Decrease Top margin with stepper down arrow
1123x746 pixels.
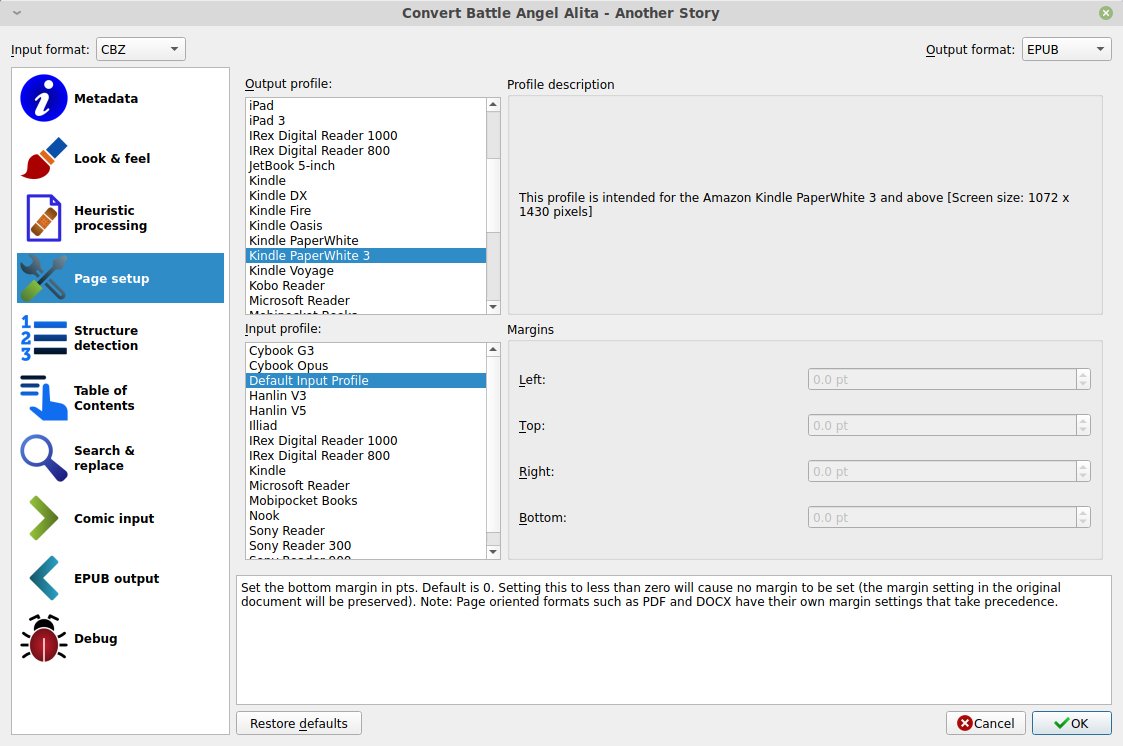pyautogui.click(x=1083, y=430)
